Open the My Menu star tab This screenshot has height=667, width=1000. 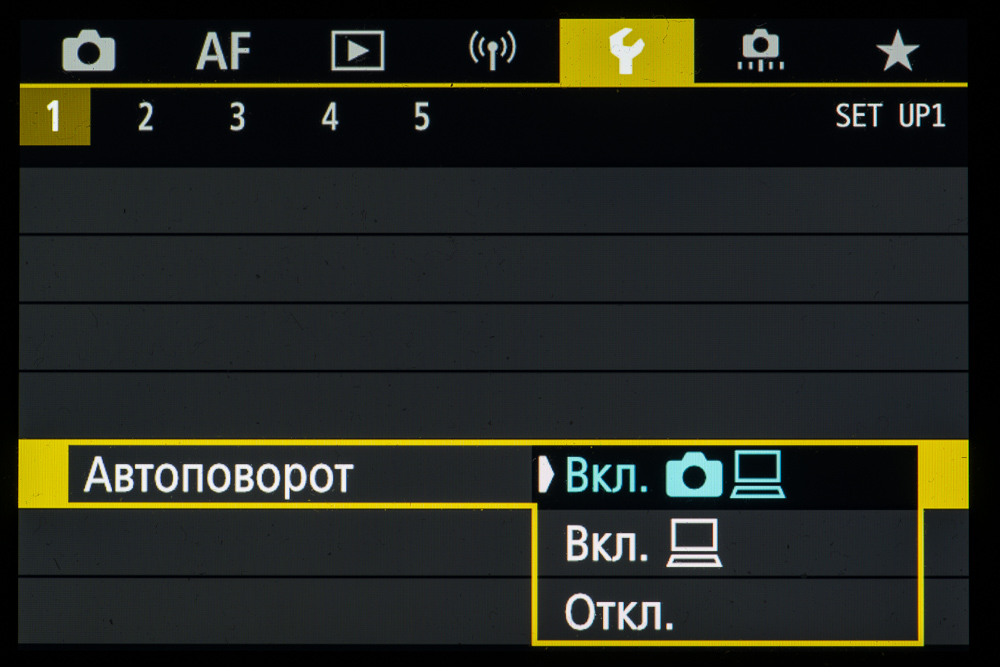tap(897, 52)
